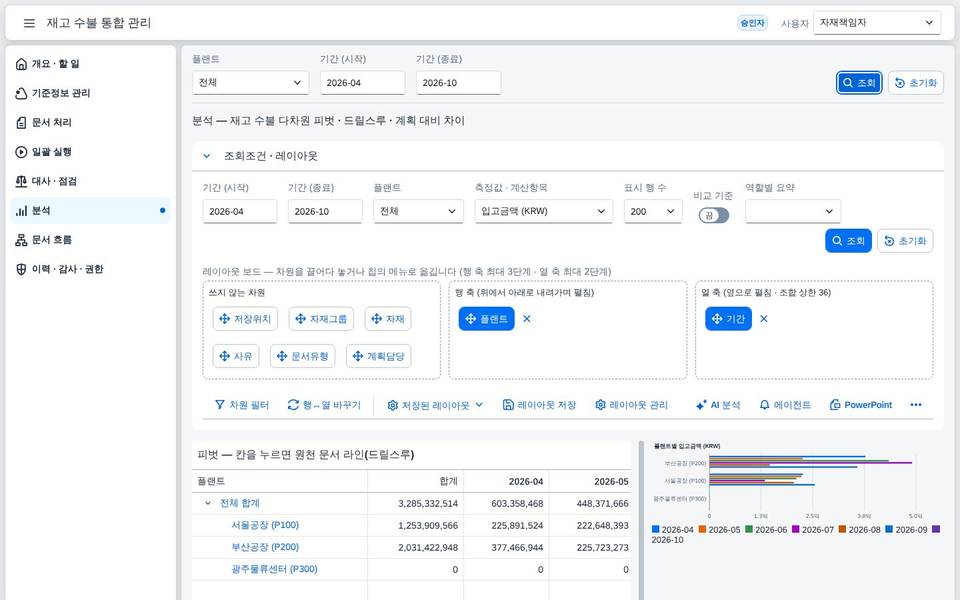Click the 저장위치 dimension chip
This screenshot has height=600, width=960.
[x=246, y=319]
